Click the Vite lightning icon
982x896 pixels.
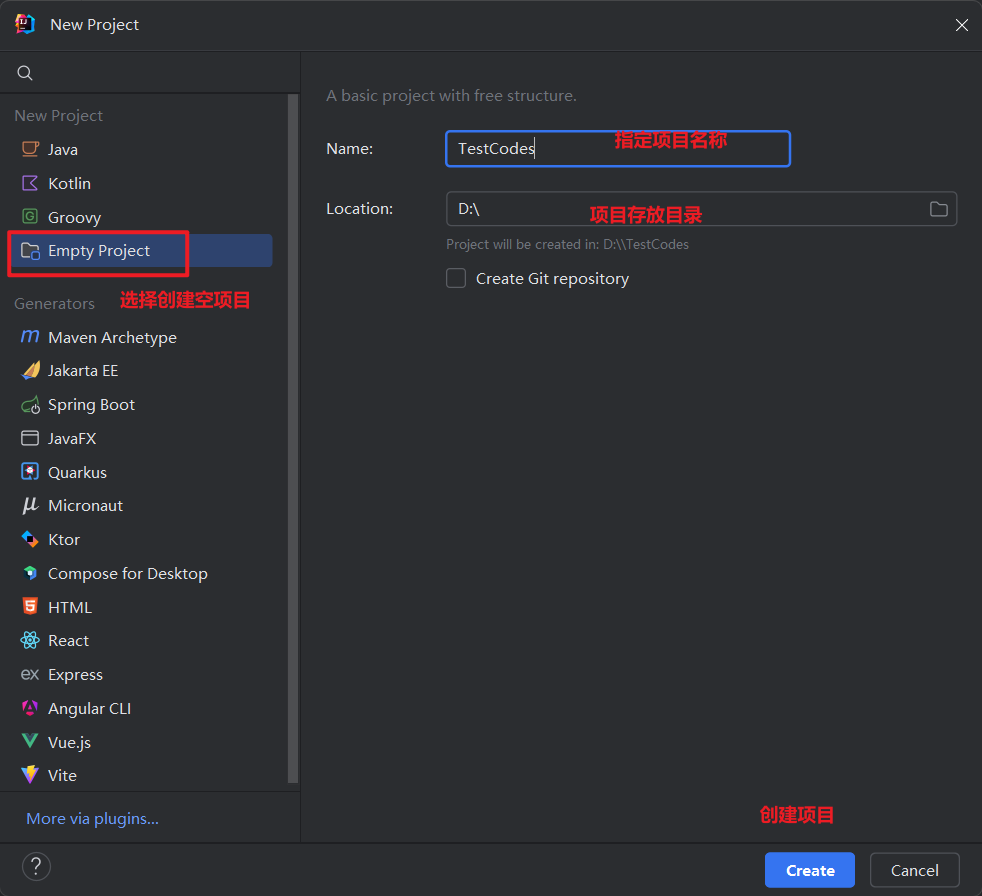30,775
